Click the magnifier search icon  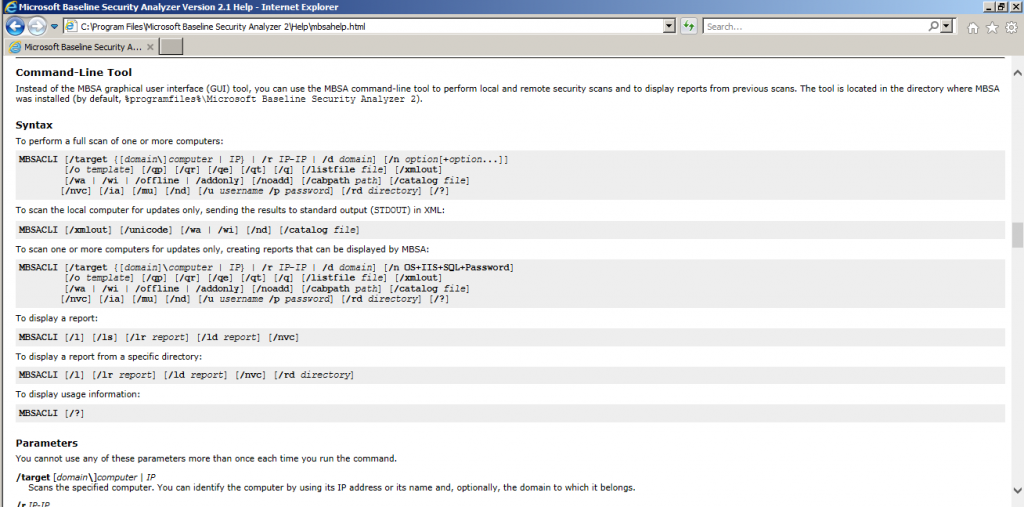933,26
